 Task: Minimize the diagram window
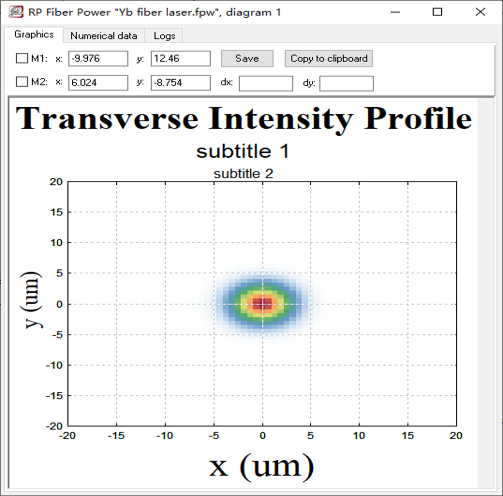395,12
